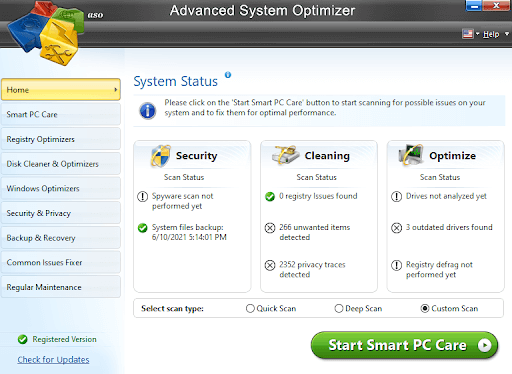This screenshot has height=374, width=512.
Task: Open the Help menu link
Action: pyautogui.click(x=491, y=34)
